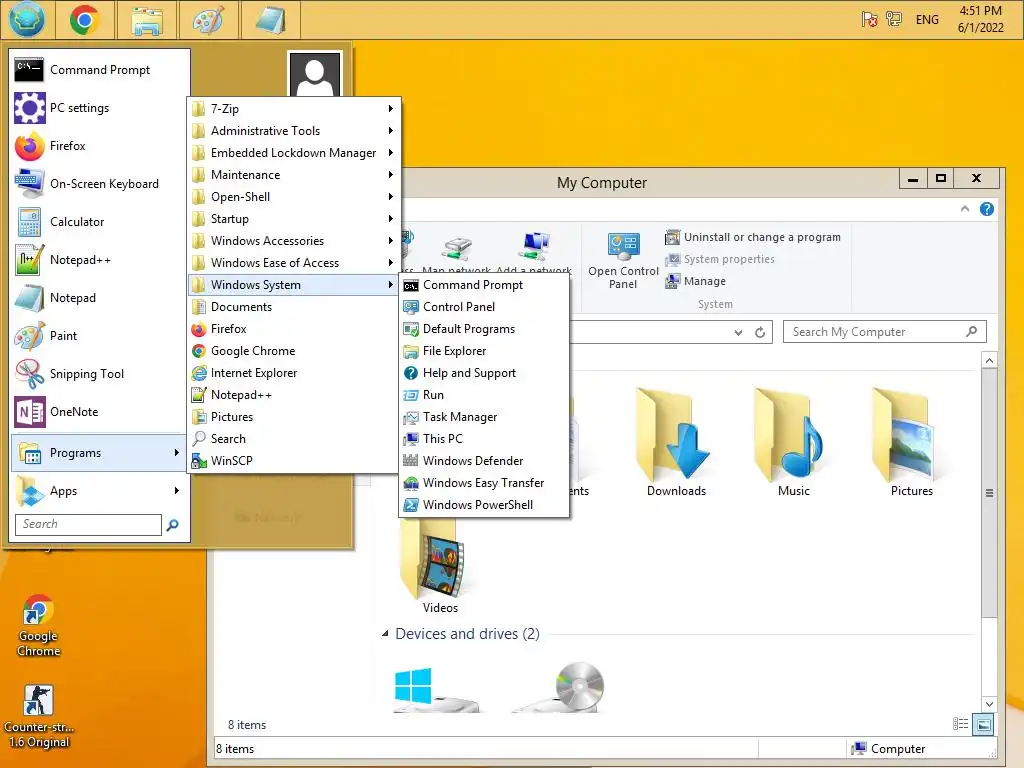Launch Snipping Tool

coord(99,374)
